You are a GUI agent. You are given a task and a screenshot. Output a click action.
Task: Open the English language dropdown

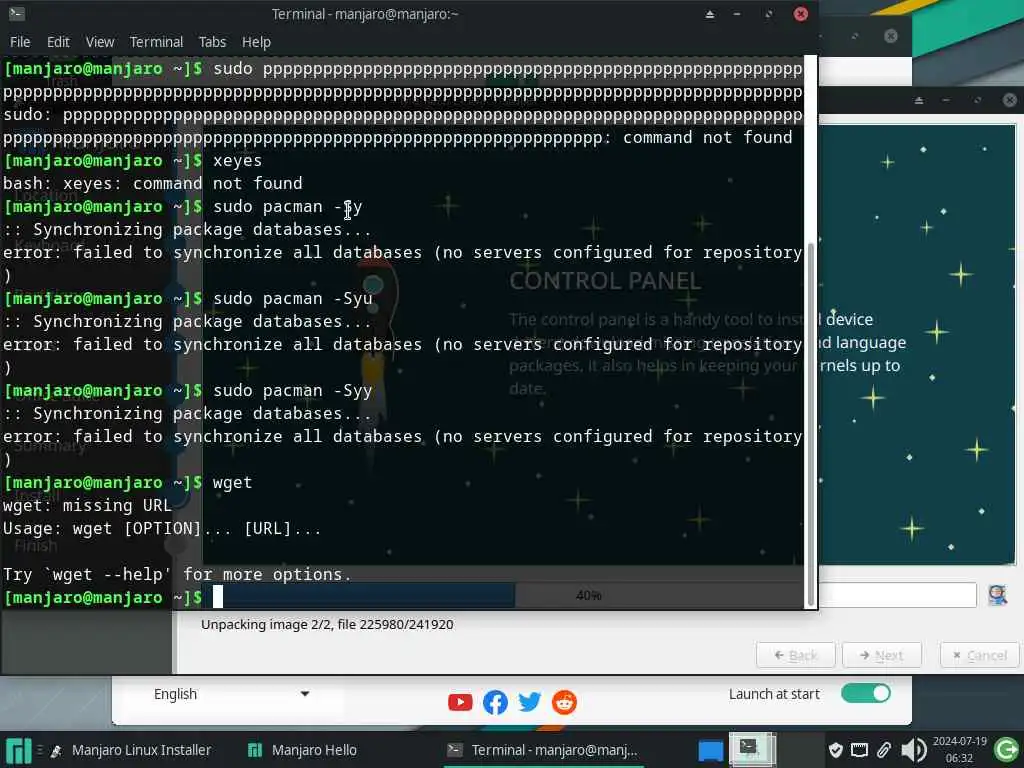pyautogui.click(x=231, y=694)
